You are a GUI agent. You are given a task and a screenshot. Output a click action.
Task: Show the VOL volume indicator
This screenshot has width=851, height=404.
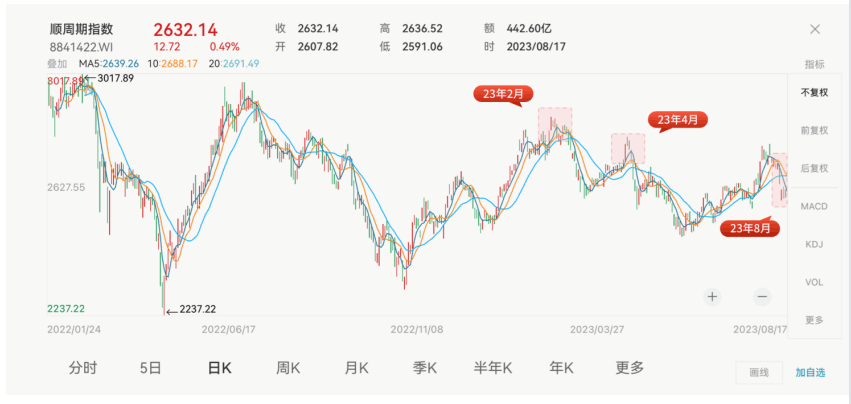(x=813, y=282)
